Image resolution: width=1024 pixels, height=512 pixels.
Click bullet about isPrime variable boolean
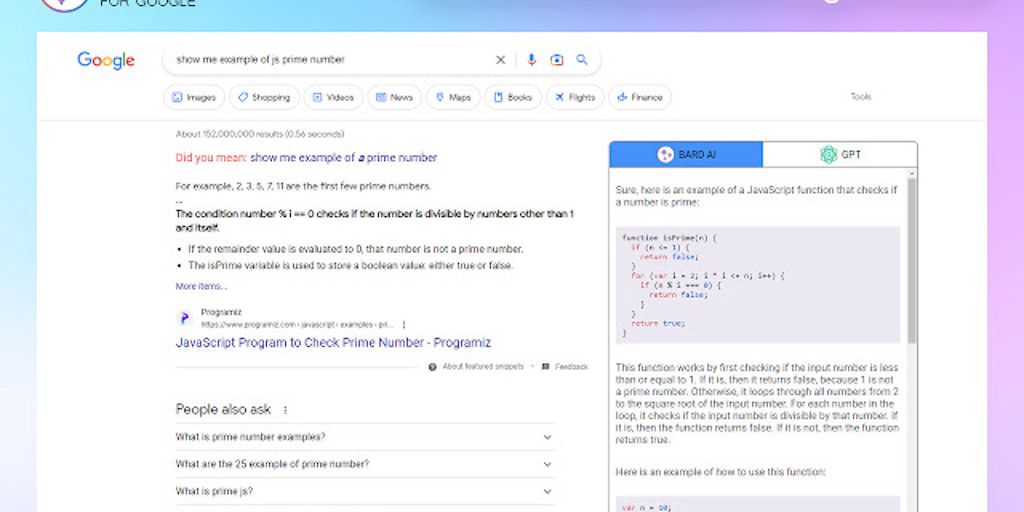point(351,265)
